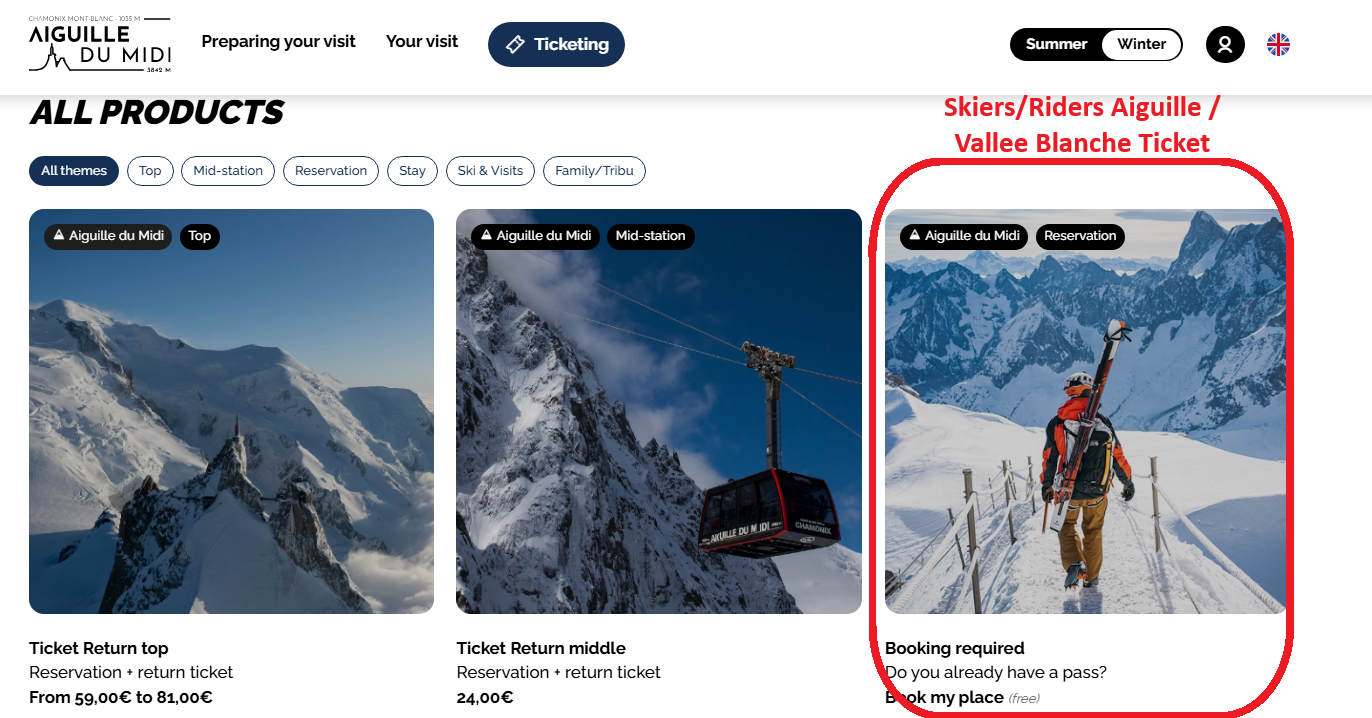Open the cable car Ticket Return middle photo
The height and width of the screenshot is (718, 1372).
[658, 420]
